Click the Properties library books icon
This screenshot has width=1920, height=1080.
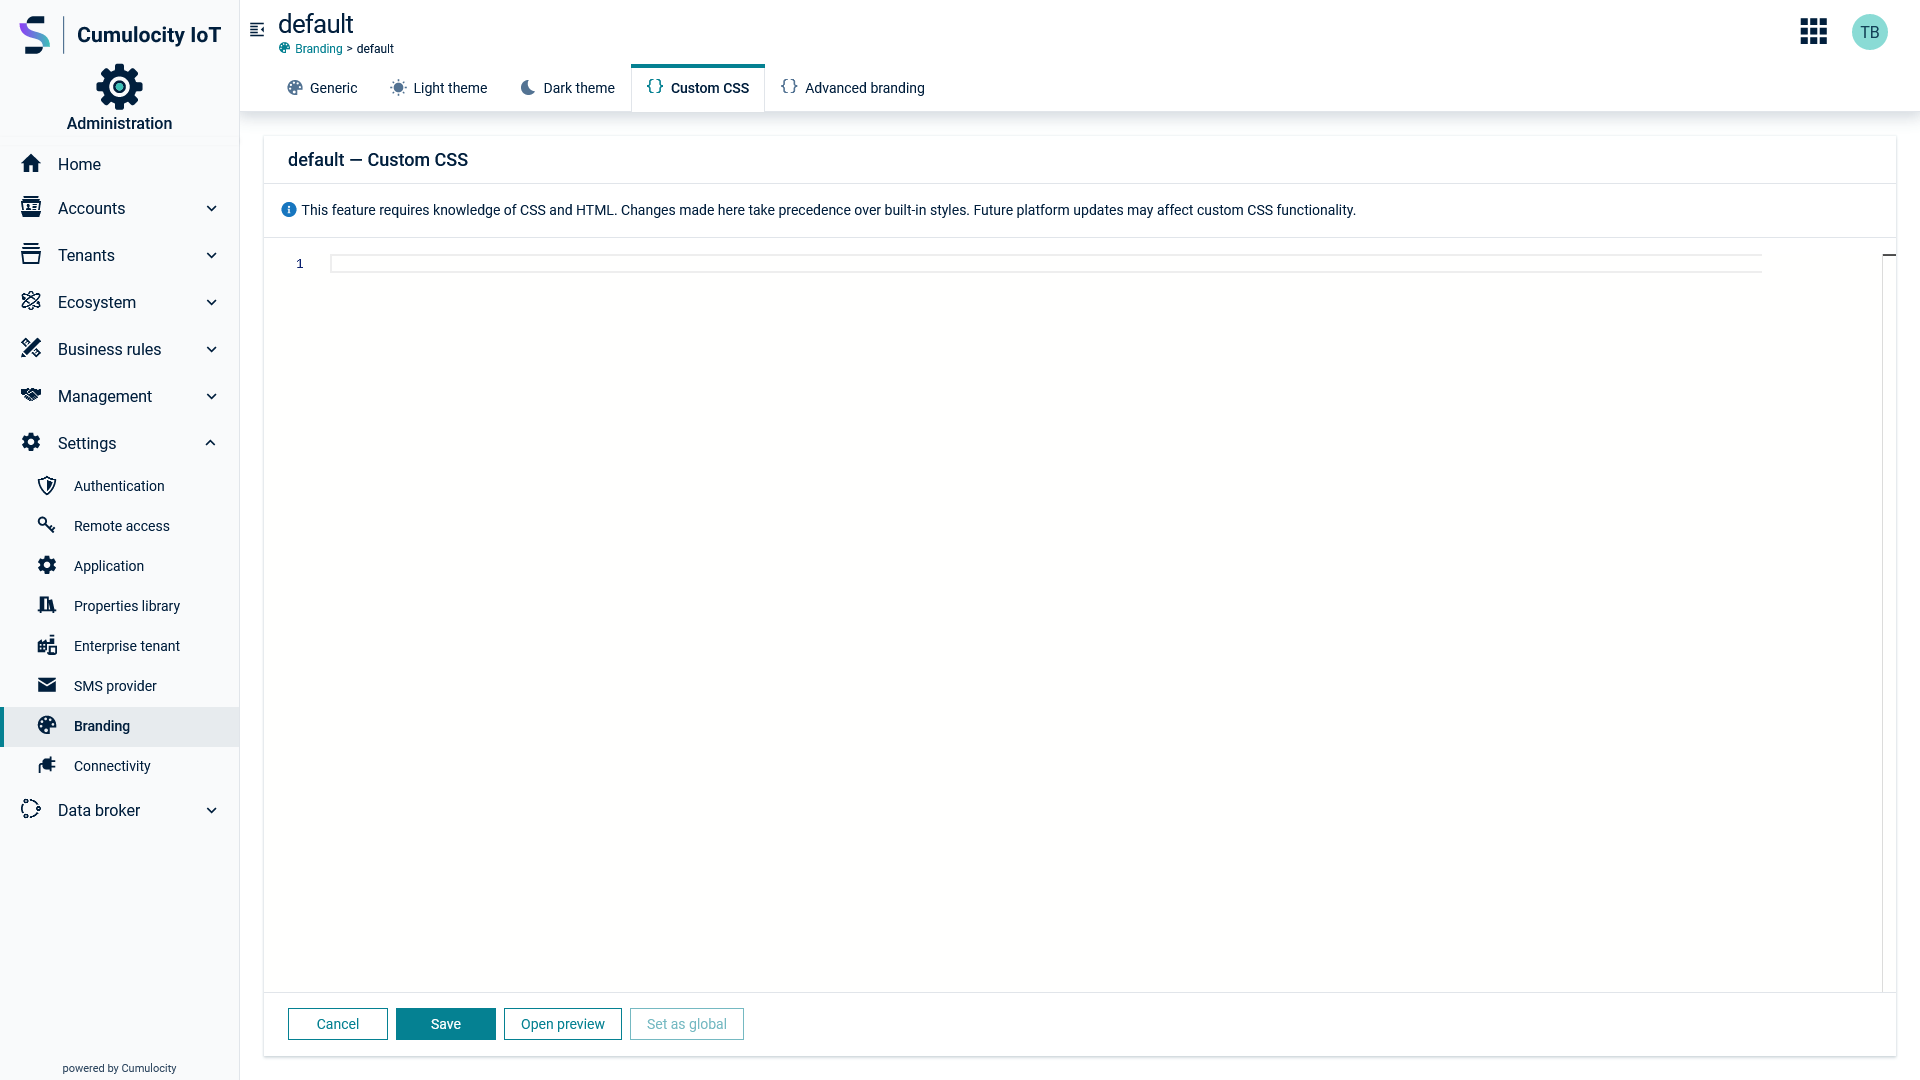pos(47,605)
